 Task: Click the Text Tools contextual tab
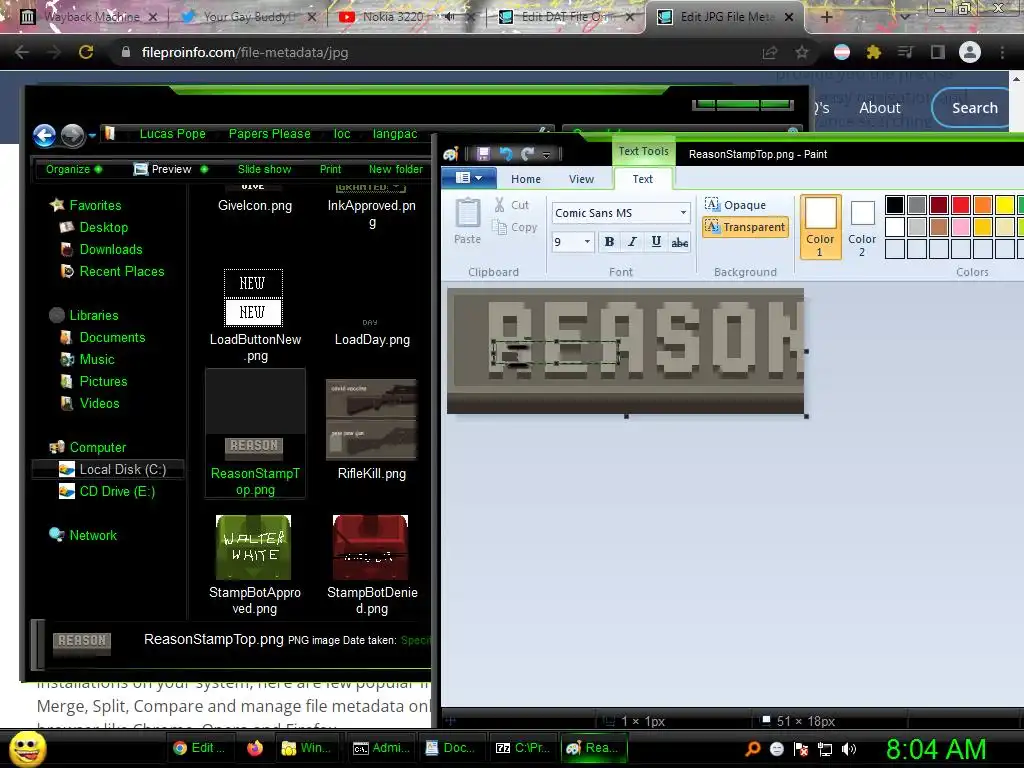[643, 152]
